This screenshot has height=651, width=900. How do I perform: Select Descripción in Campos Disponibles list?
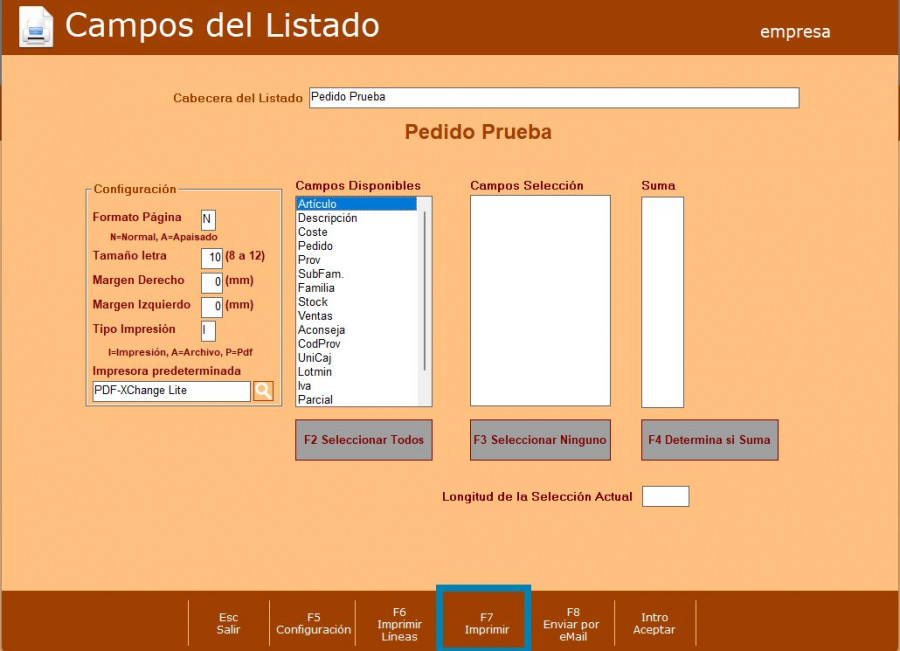pos(327,218)
